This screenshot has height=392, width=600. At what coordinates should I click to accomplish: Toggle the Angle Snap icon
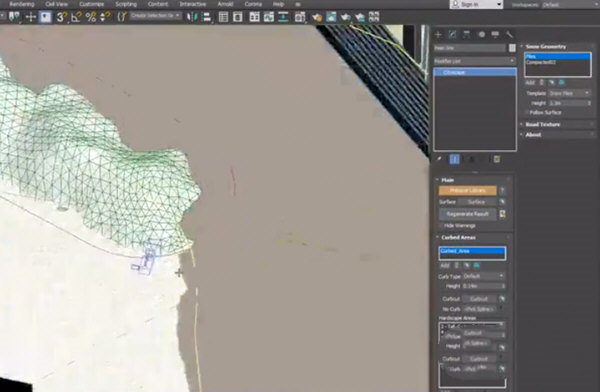(76, 17)
